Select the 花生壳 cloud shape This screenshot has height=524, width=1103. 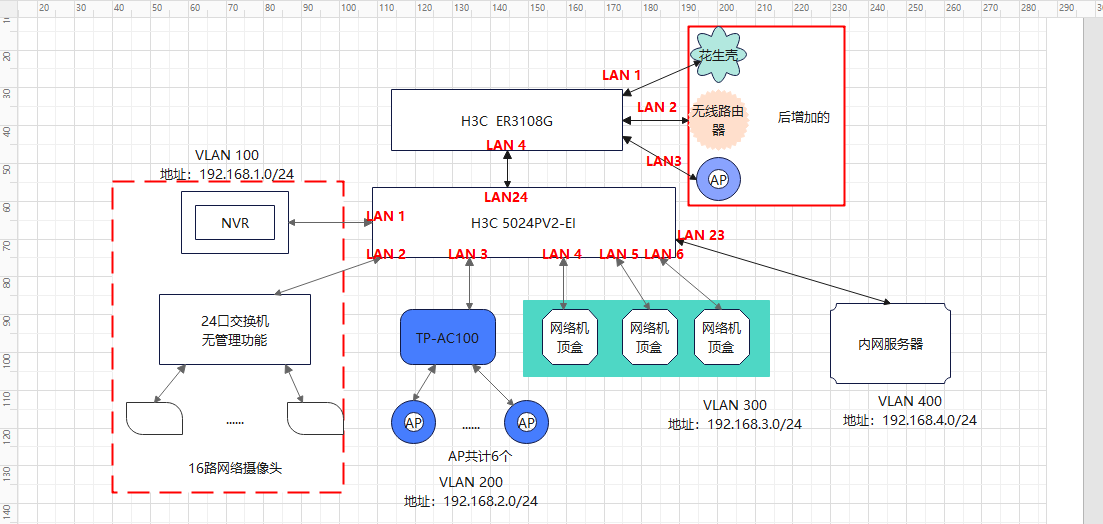(x=718, y=54)
